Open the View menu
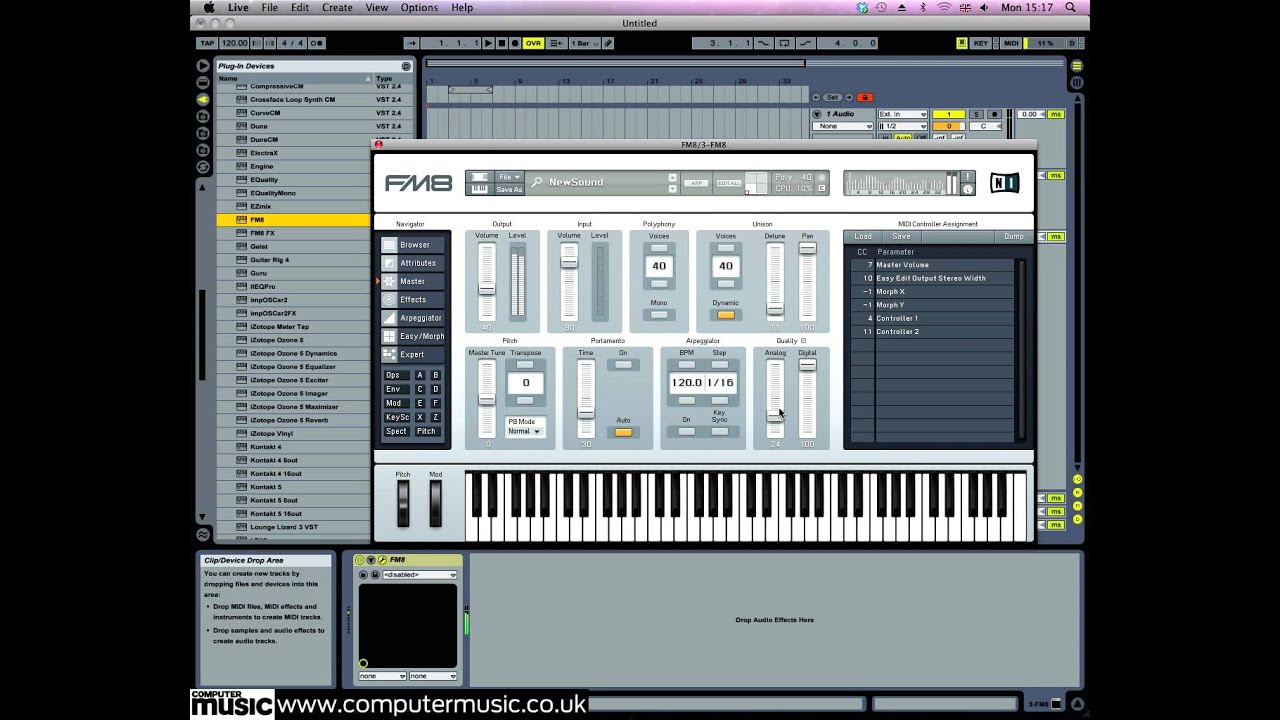Image resolution: width=1280 pixels, height=720 pixels. coord(377,7)
